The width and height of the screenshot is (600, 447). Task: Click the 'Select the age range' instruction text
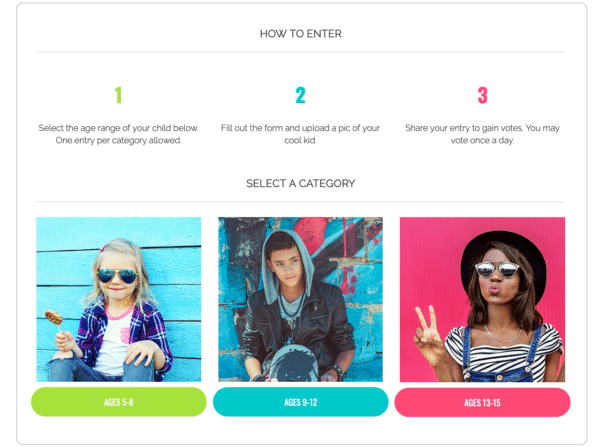coord(119,134)
